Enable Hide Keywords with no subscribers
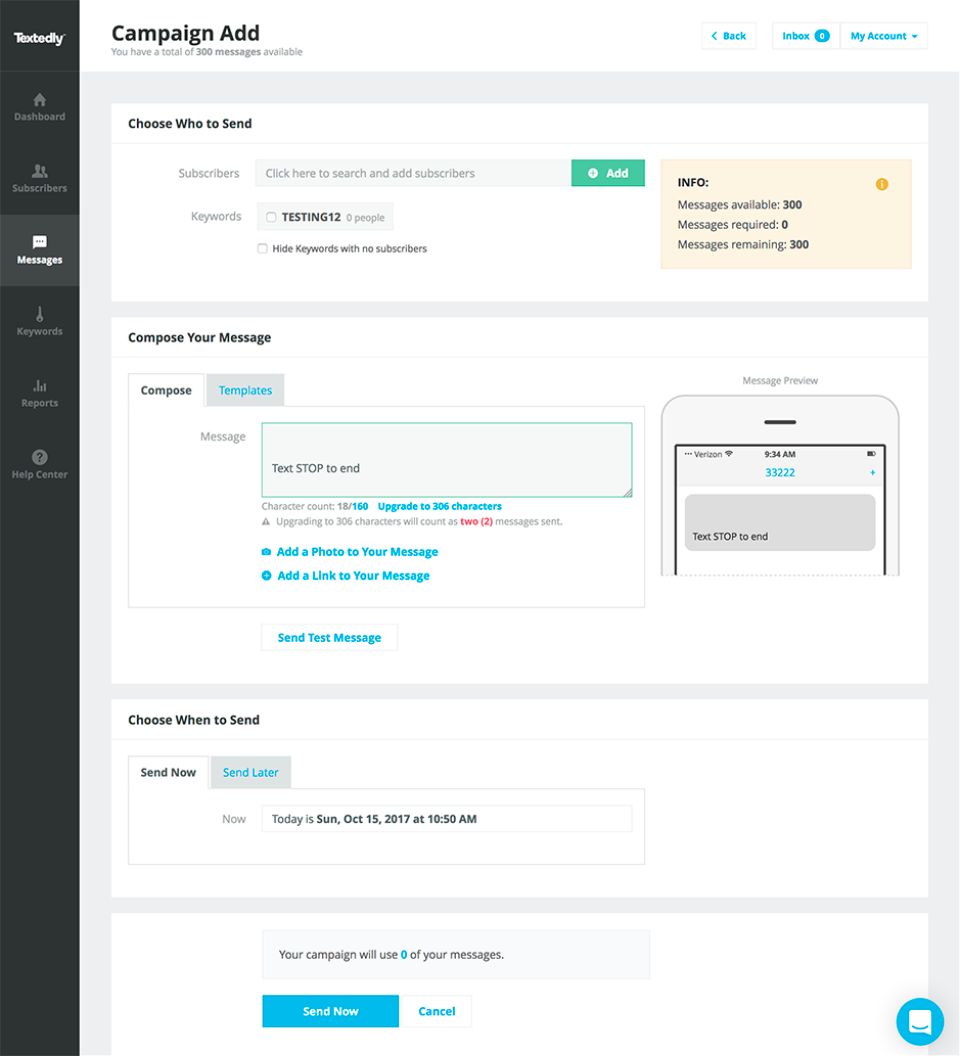Image resolution: width=960 pixels, height=1056 pixels. 262,248
